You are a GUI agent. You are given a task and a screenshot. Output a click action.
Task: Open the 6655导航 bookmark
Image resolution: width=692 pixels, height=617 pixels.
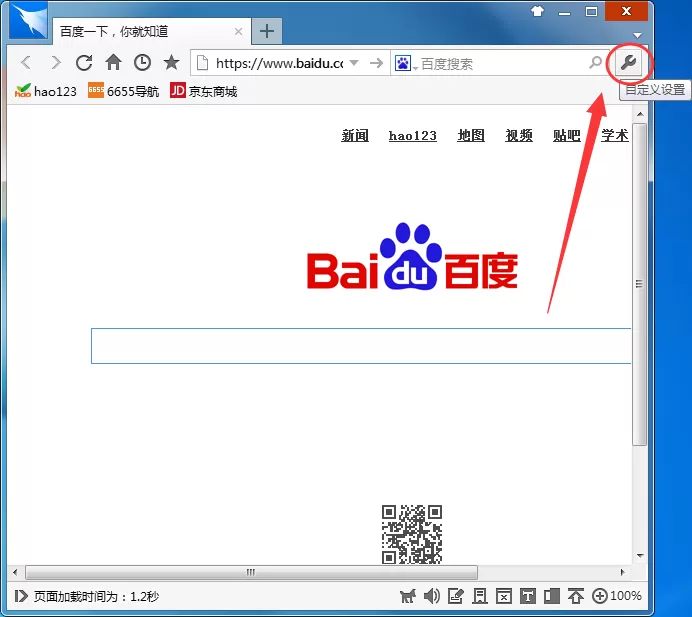click(x=123, y=91)
